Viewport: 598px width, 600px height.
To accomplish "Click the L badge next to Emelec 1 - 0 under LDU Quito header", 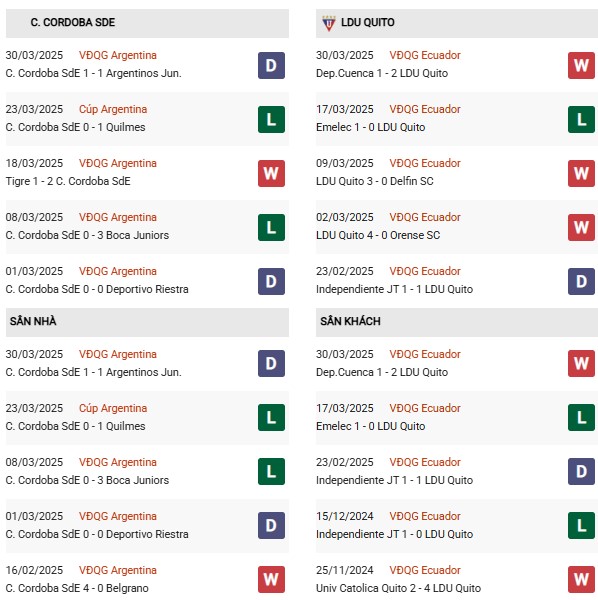I will click(x=581, y=119).
